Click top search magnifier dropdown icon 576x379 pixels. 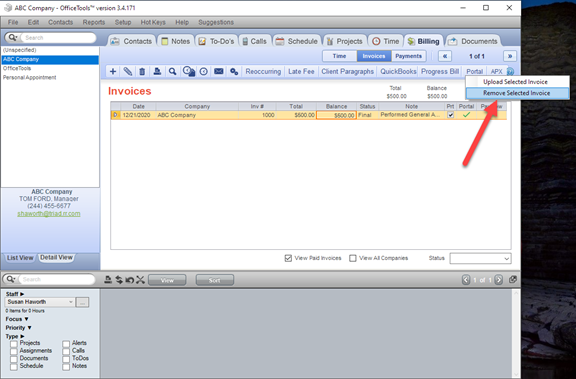coord(12,37)
